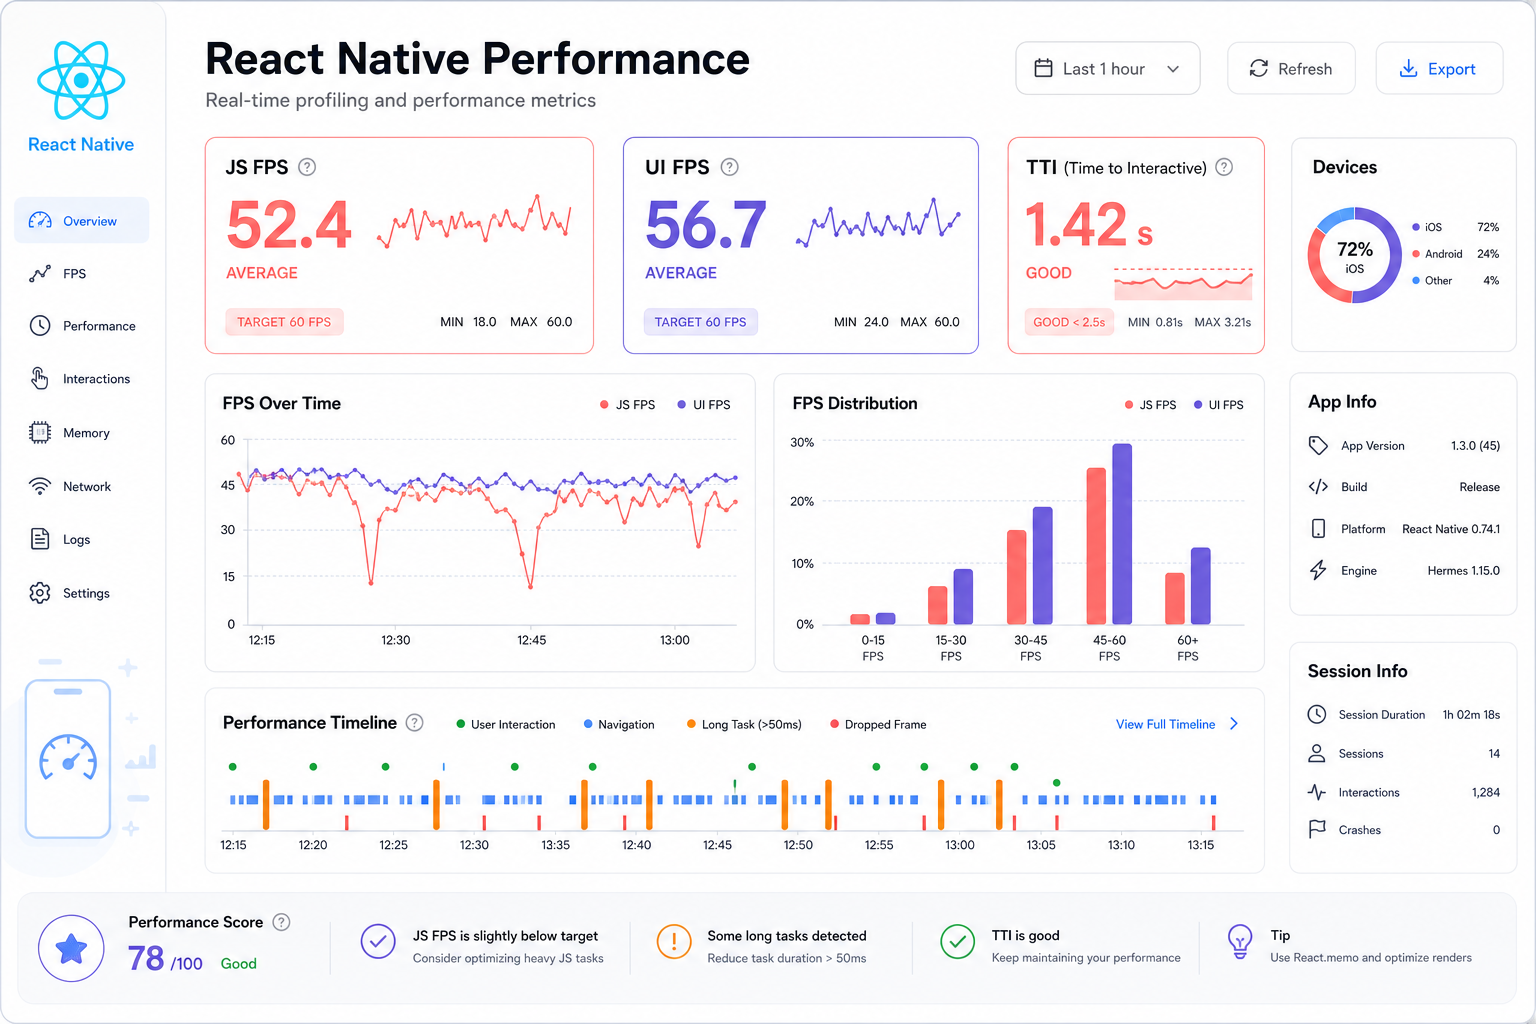Click the 45-60 FPS purple distribution bar

(1122, 534)
